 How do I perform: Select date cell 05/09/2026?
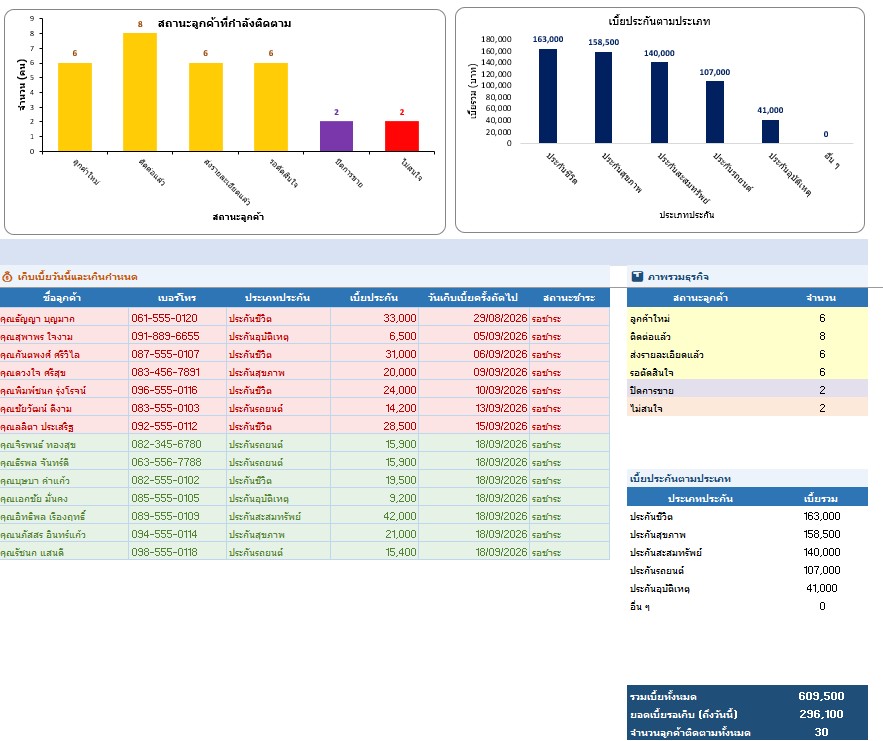474,336
